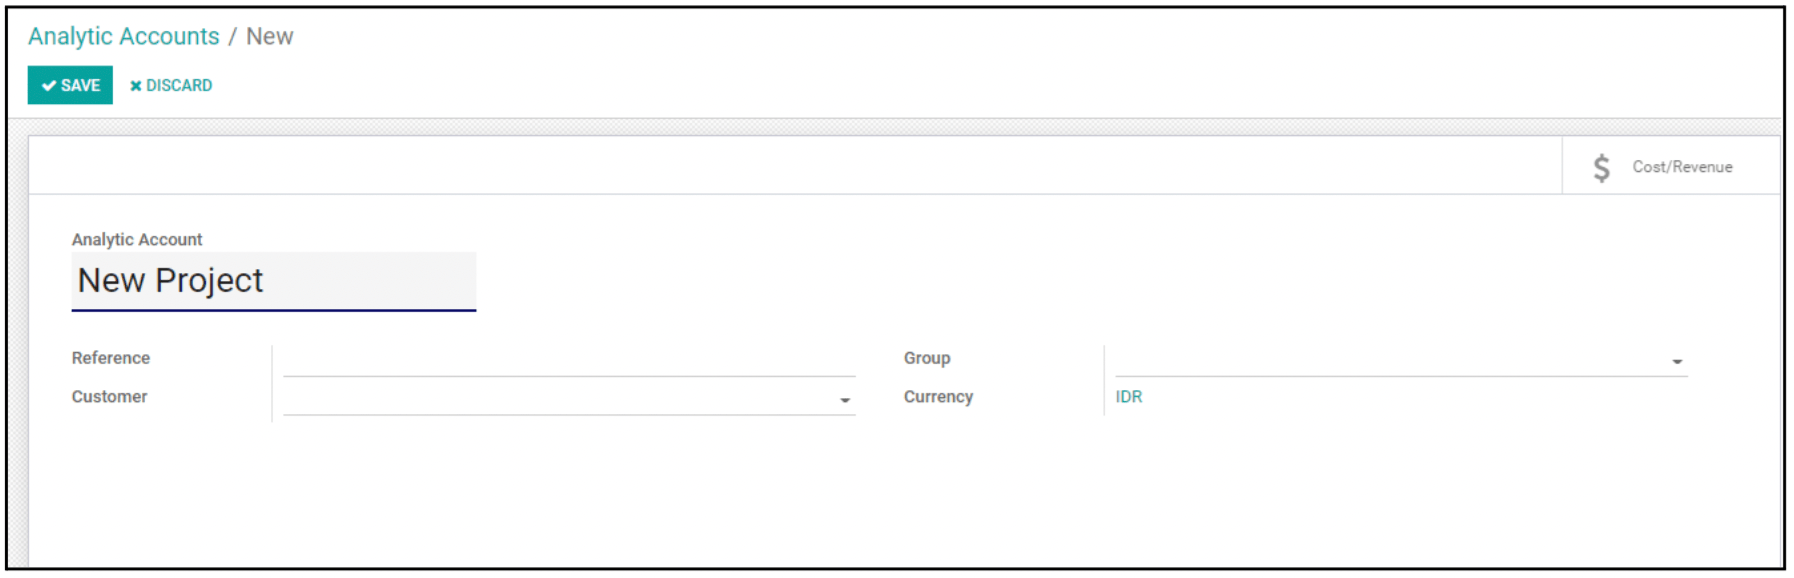1794x578 pixels.
Task: Focus the New Project name field
Action: [274, 281]
